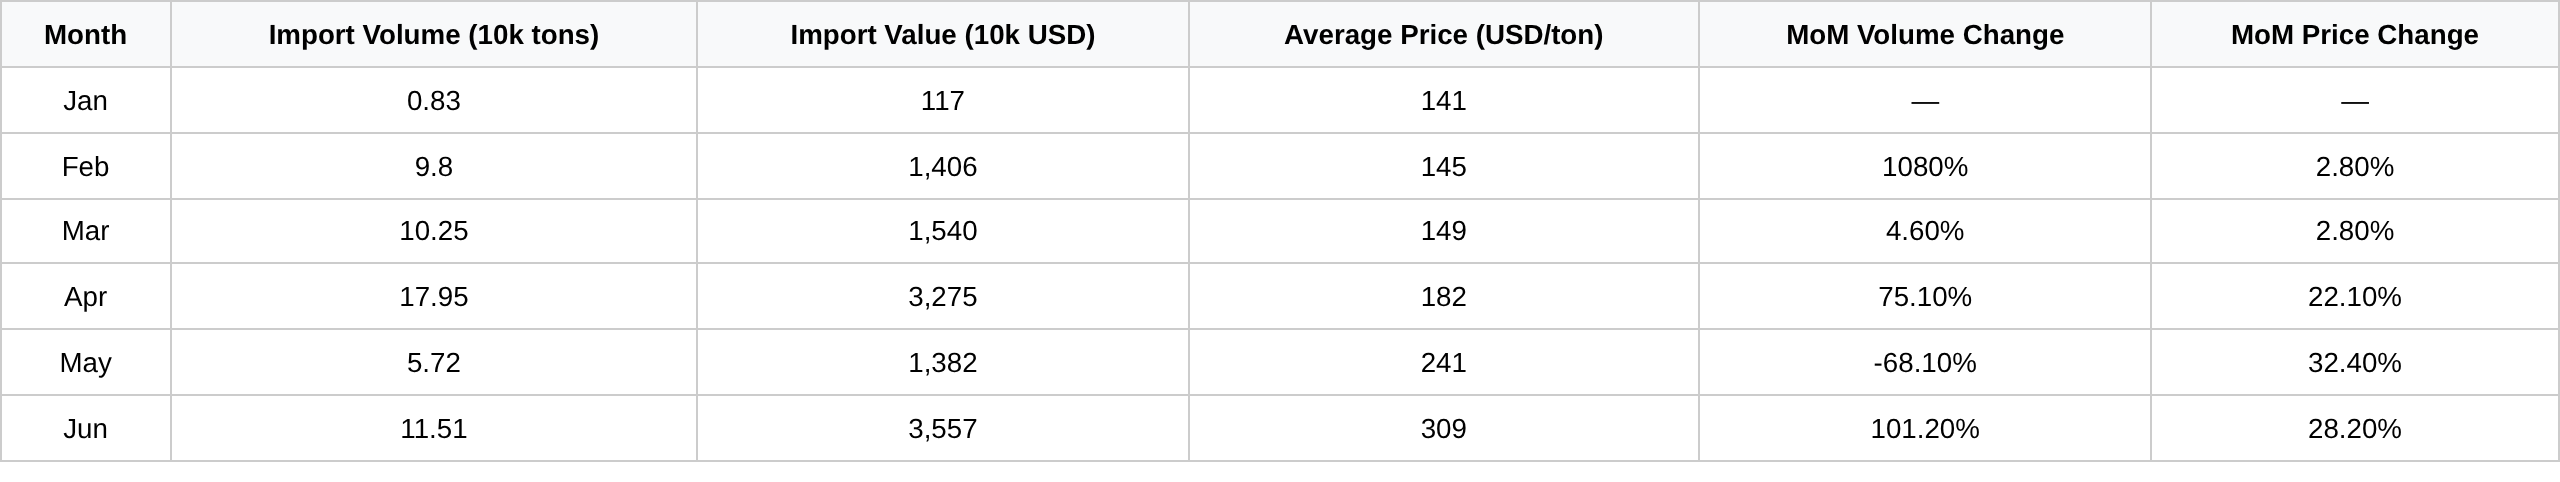Click the -68.10% volume change cell
The width and height of the screenshot is (2560, 482).
[x=1925, y=363]
